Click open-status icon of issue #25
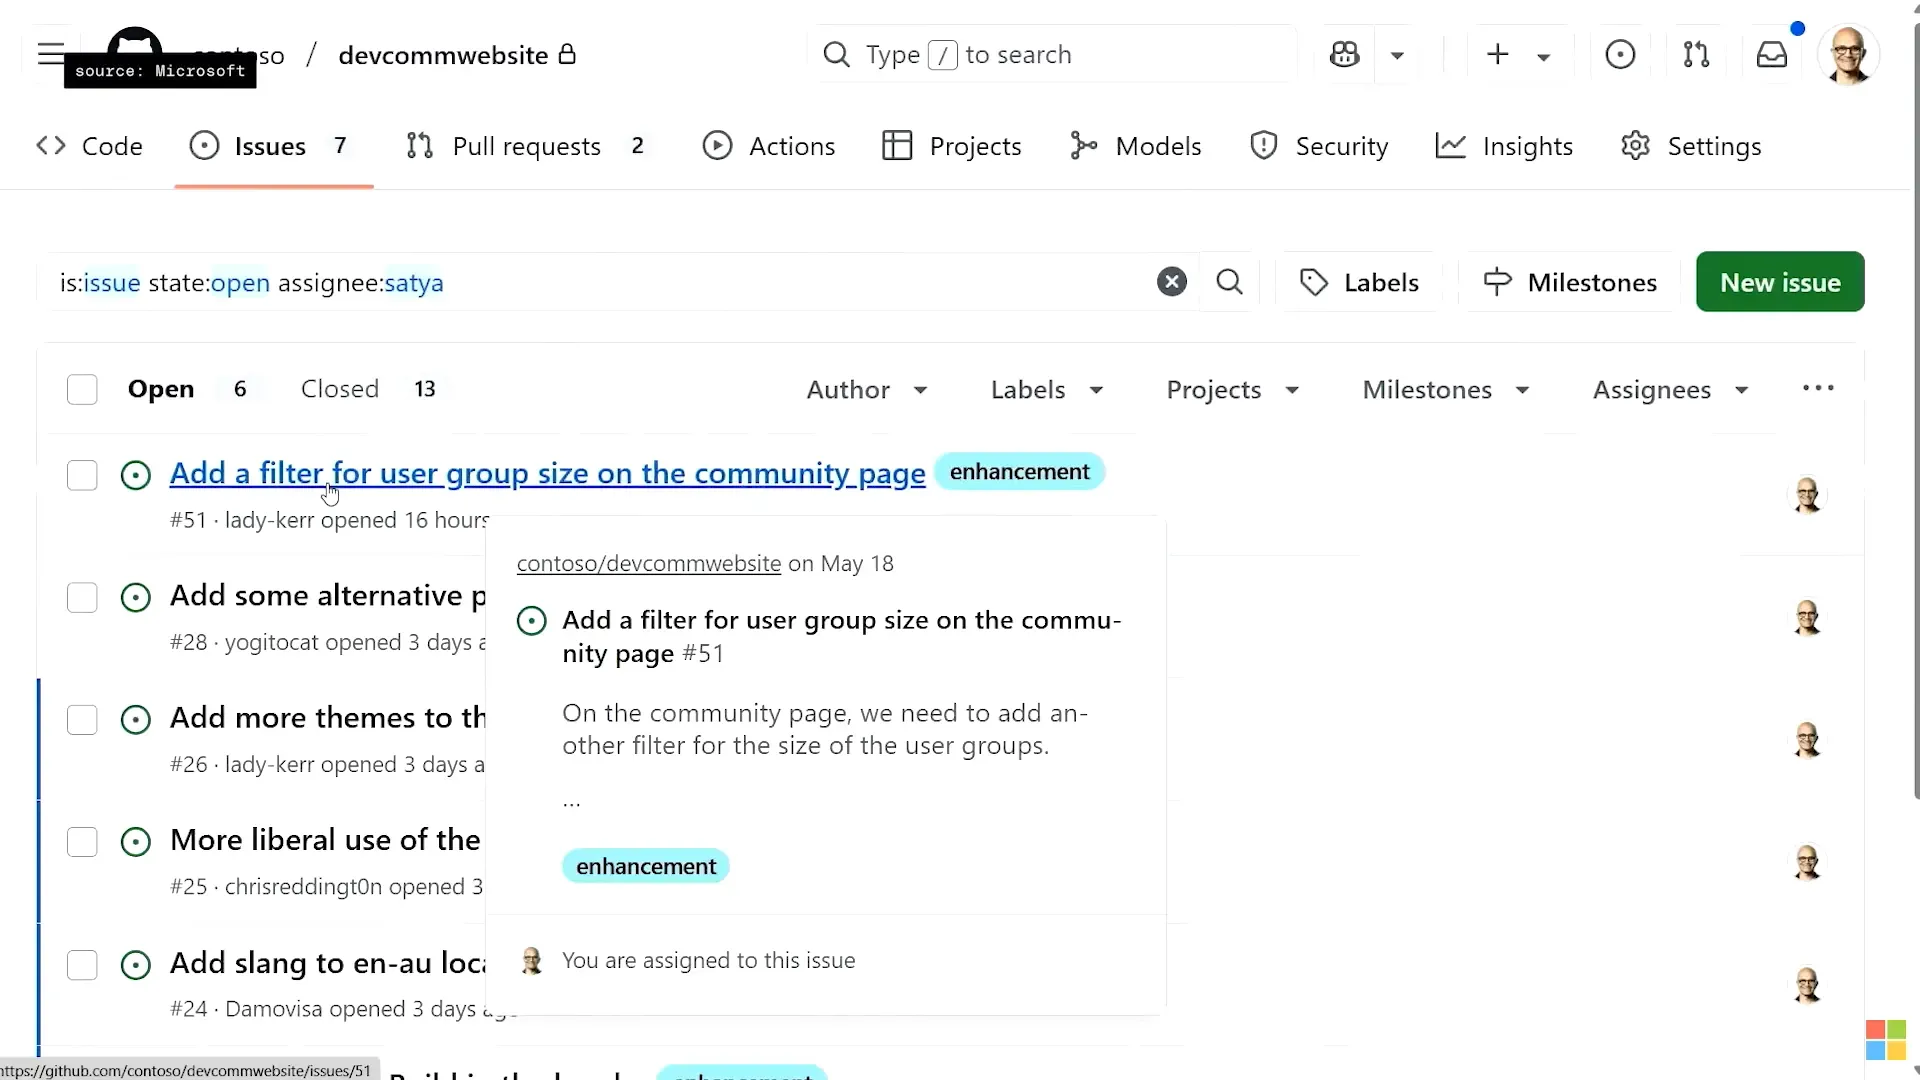This screenshot has width=1920, height=1080. click(x=135, y=842)
